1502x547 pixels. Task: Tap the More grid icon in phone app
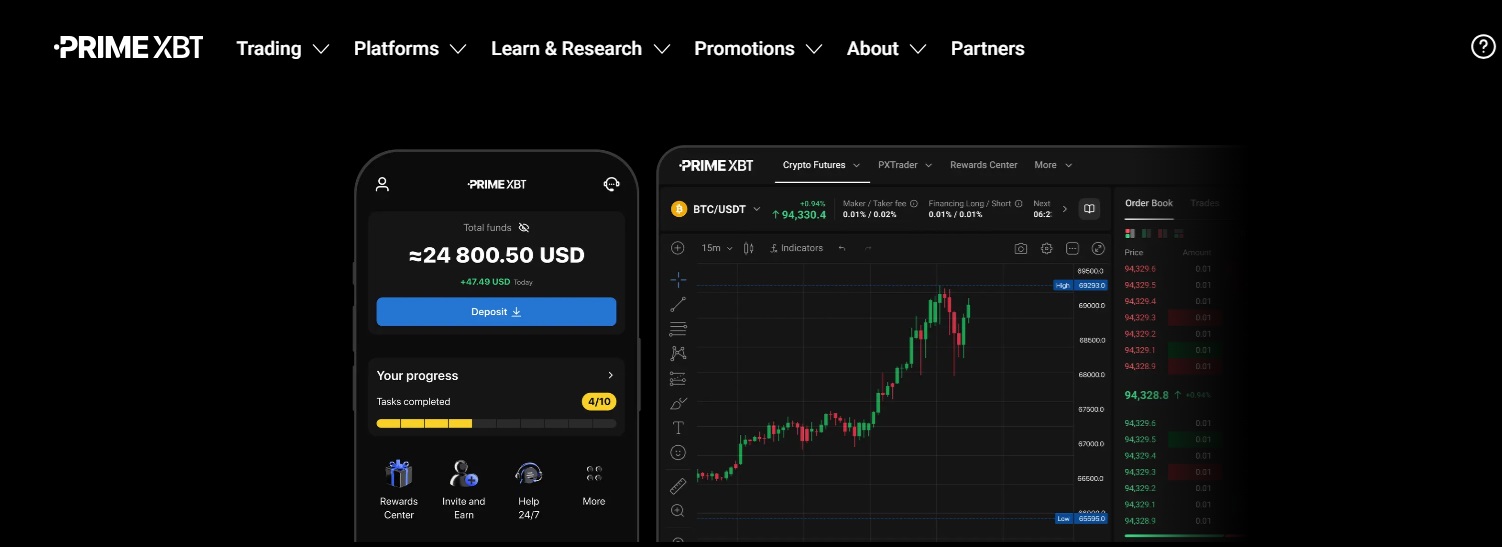(594, 473)
